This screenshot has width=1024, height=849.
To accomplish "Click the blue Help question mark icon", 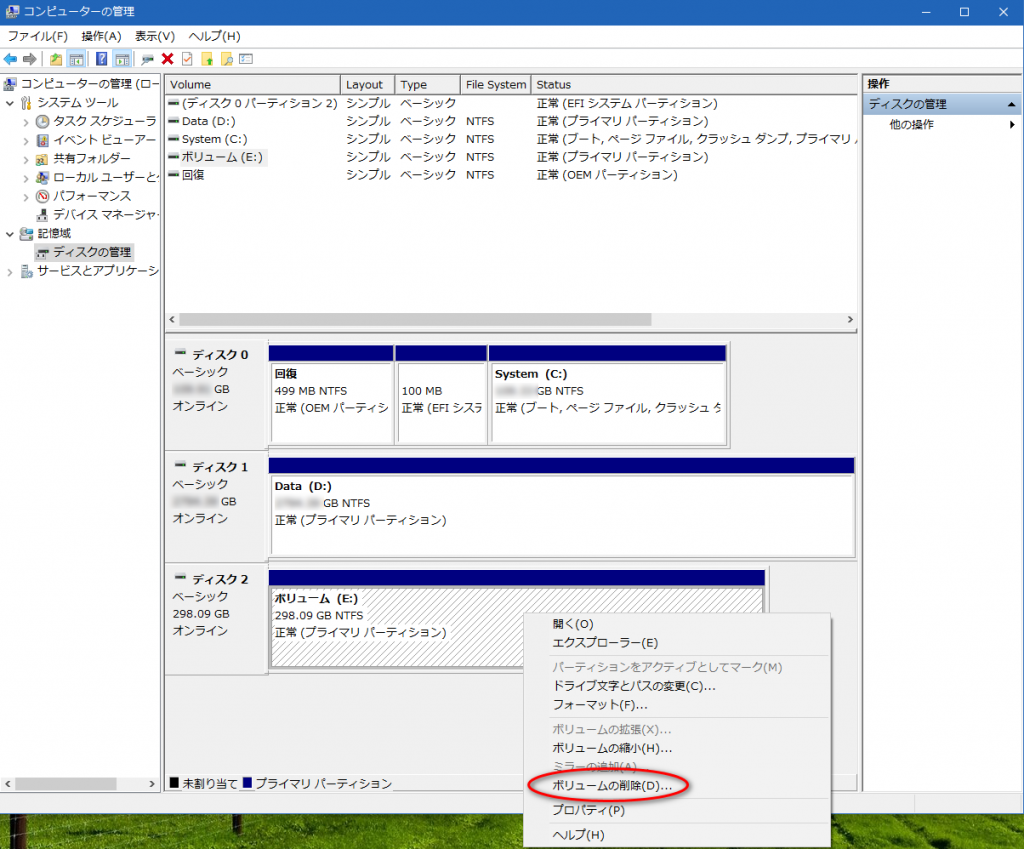I will click(x=101, y=59).
